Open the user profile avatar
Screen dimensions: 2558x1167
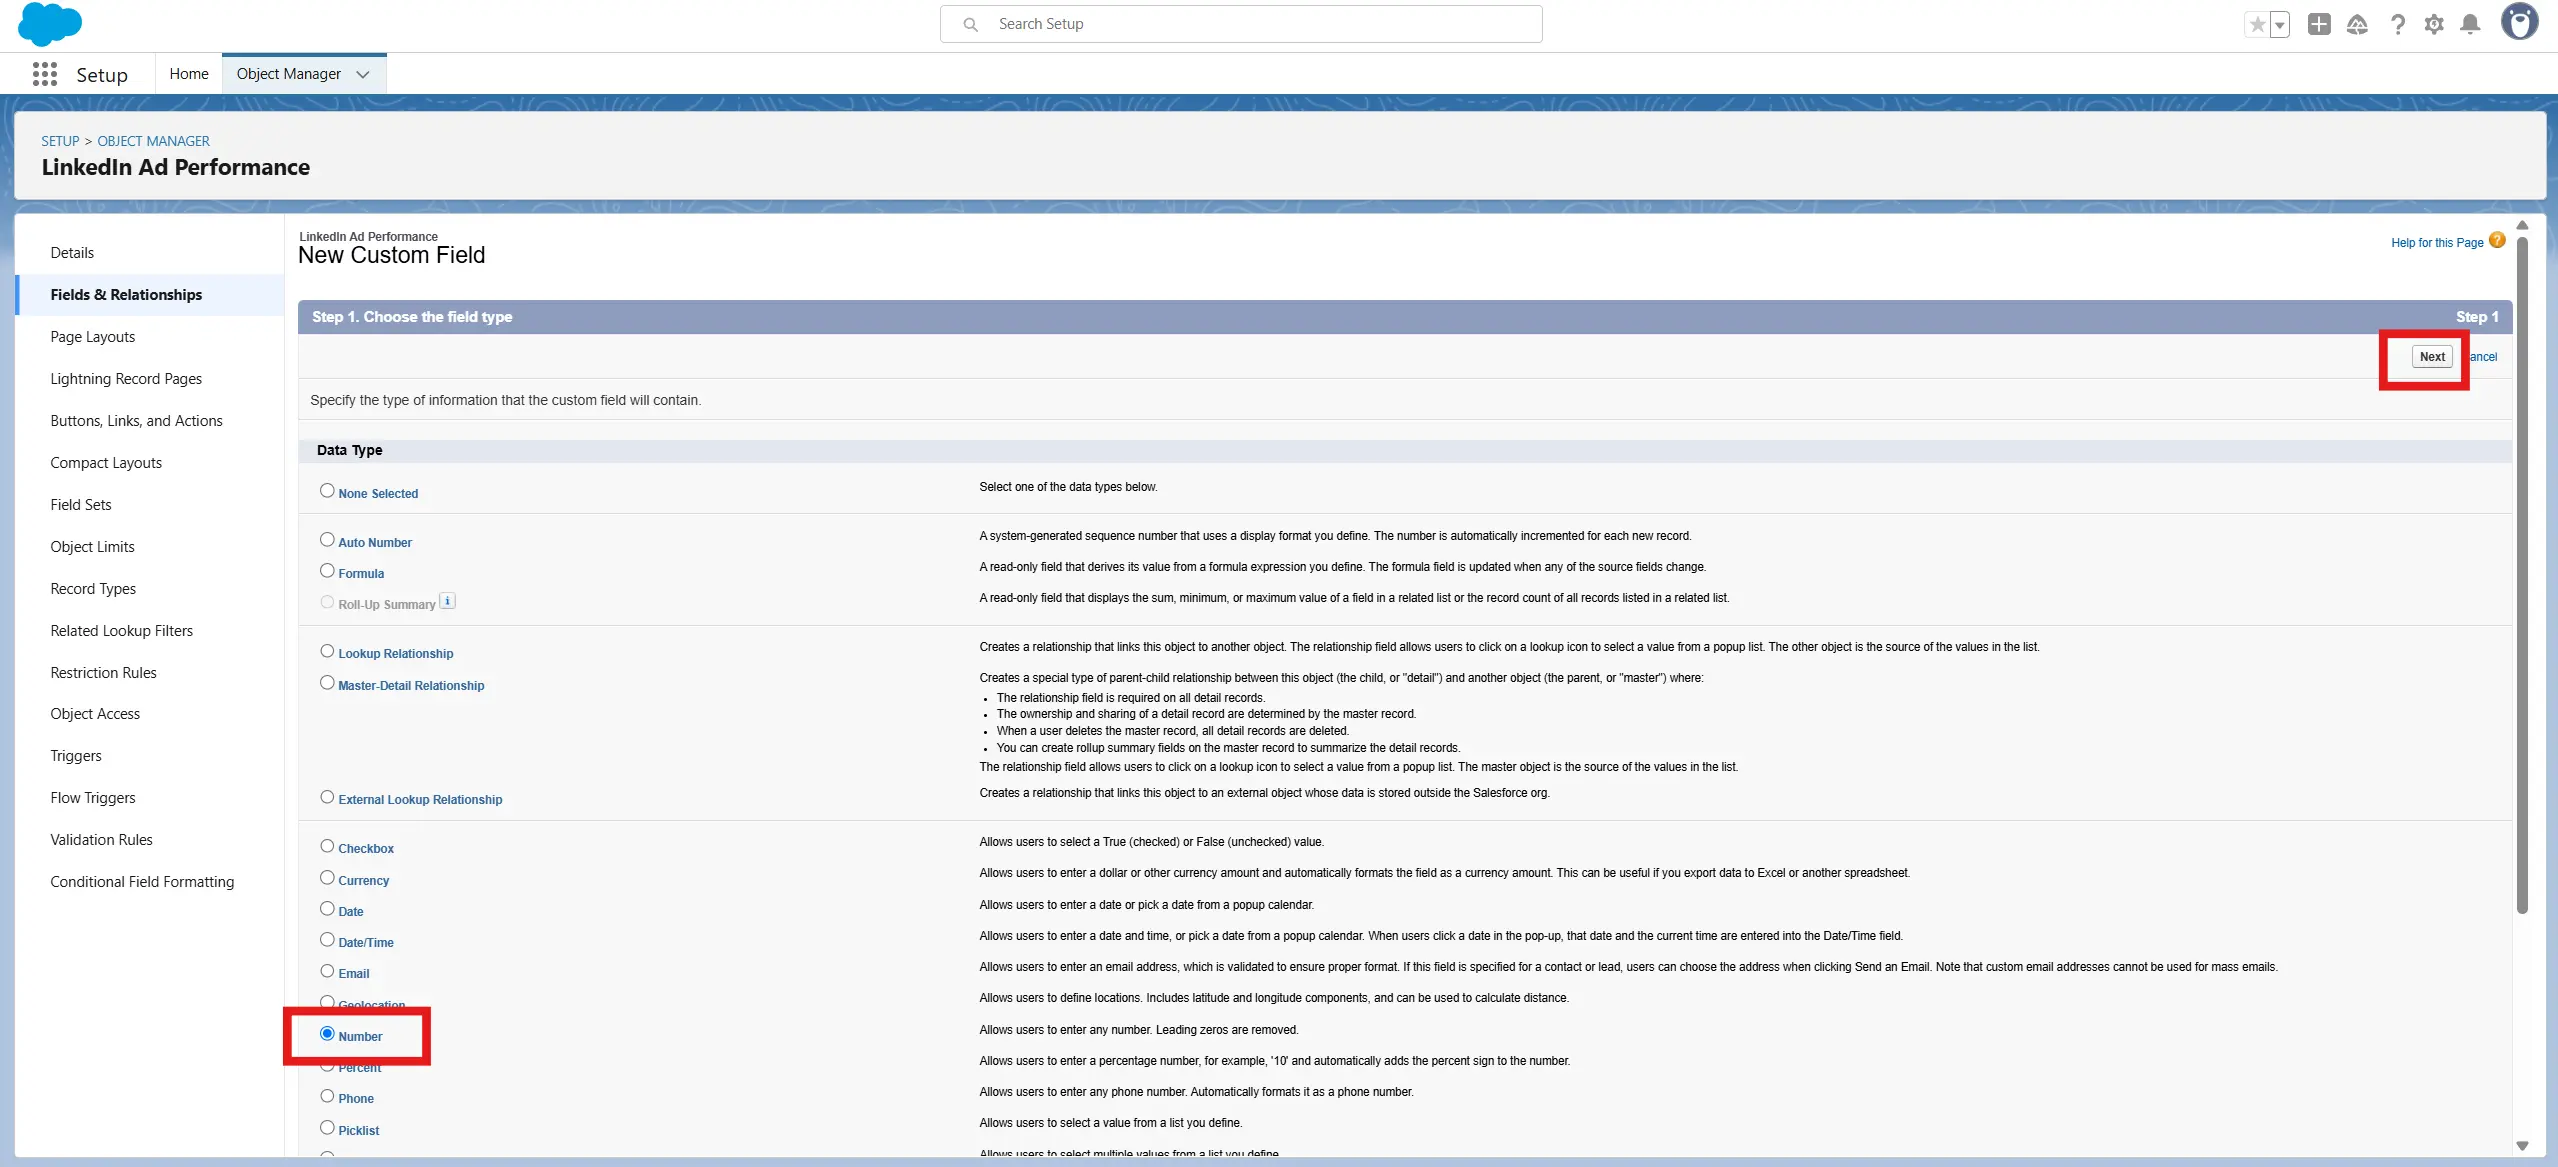click(2519, 22)
